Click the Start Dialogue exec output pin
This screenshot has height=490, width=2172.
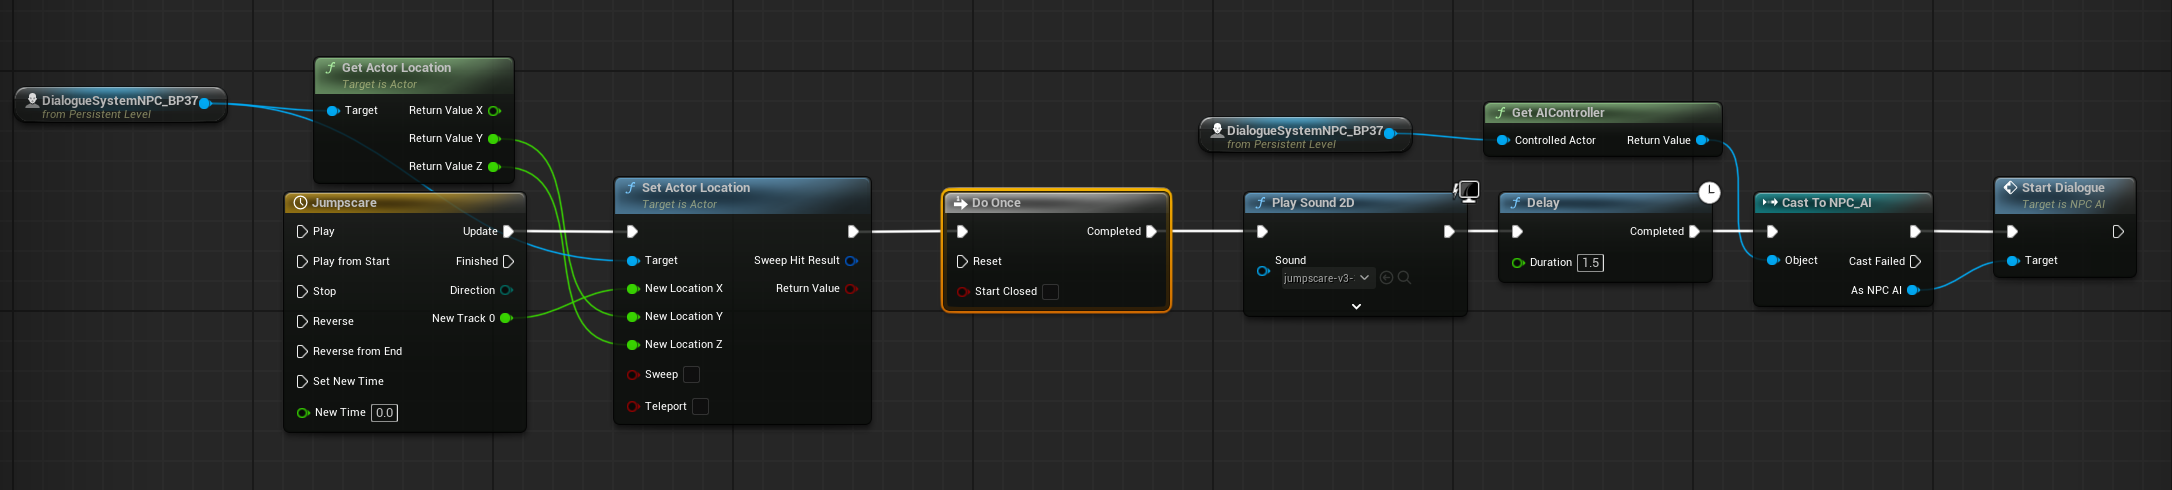tap(2118, 232)
